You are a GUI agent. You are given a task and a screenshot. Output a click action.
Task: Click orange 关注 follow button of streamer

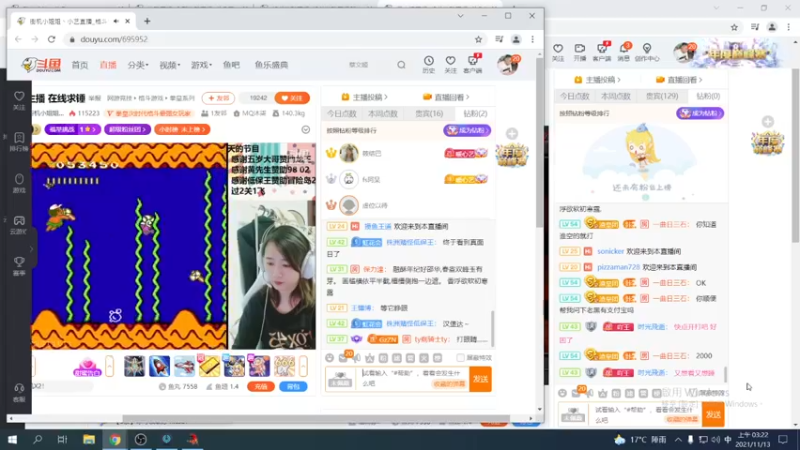[292, 98]
